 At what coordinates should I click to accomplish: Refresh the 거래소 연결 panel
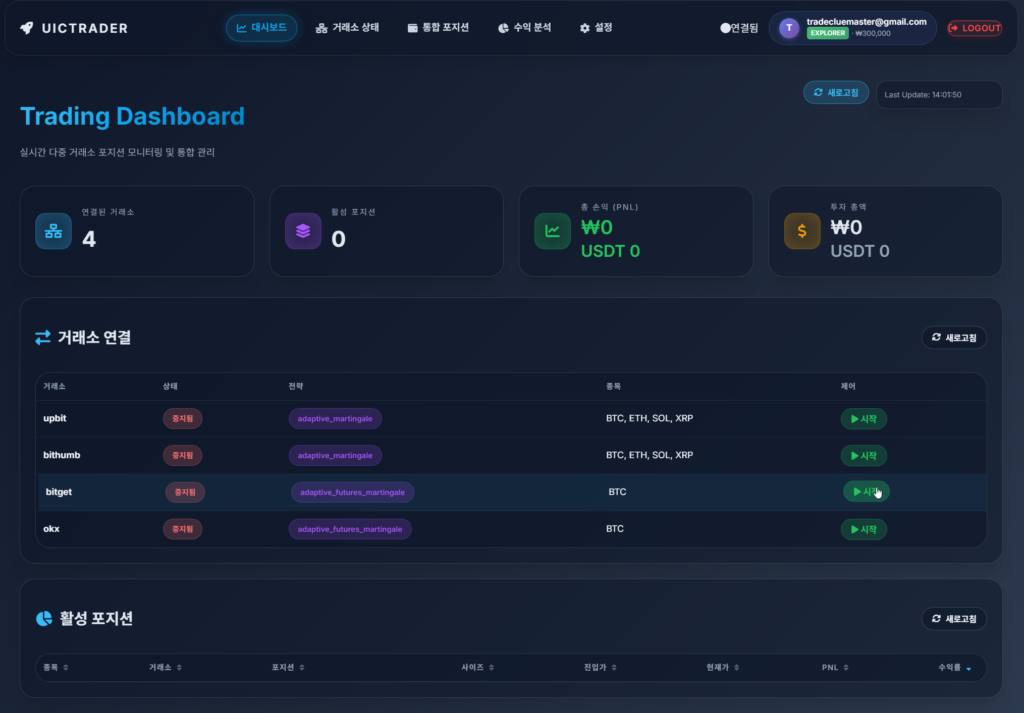pos(953,338)
